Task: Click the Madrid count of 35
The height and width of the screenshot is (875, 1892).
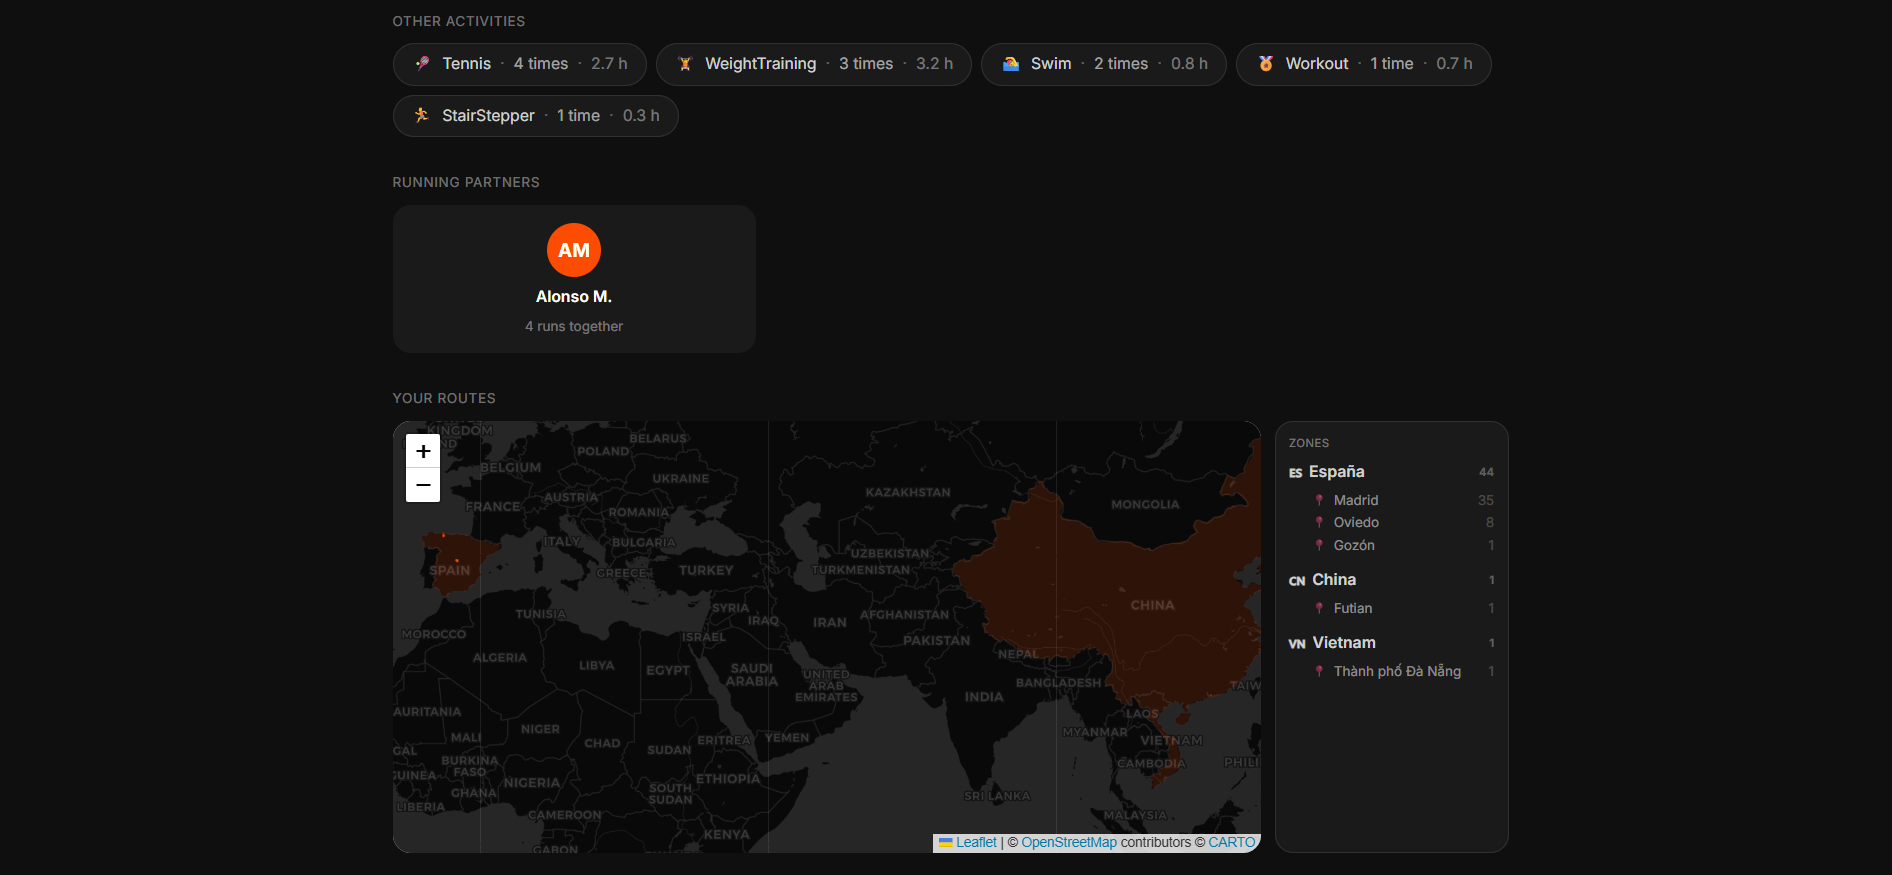Action: coord(1486,500)
